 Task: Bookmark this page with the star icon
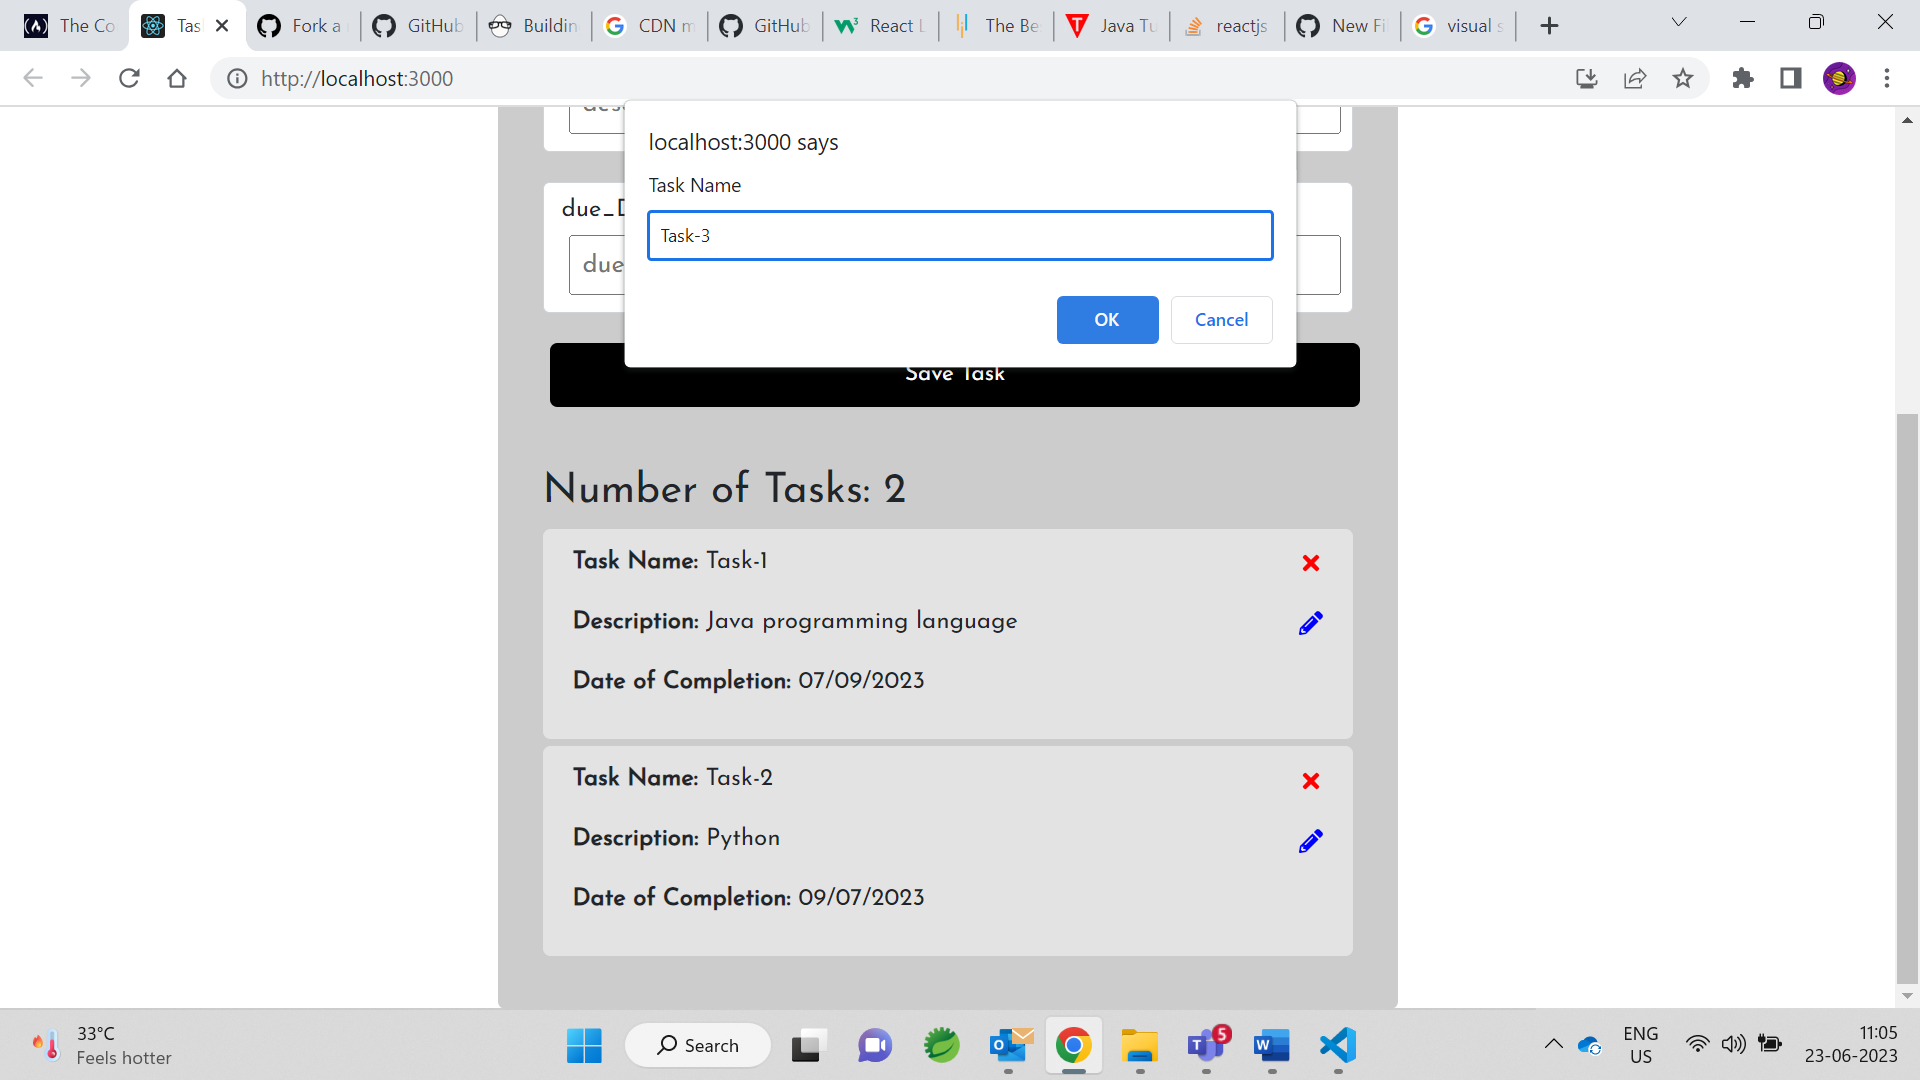(1683, 78)
